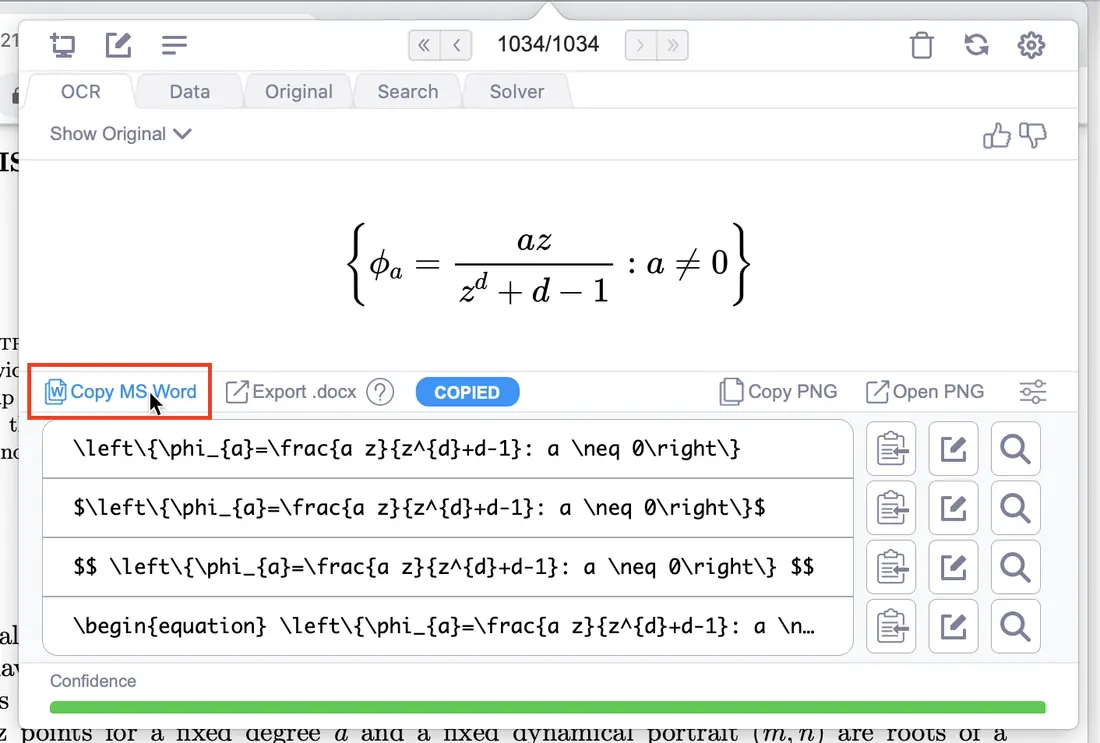Search the double-dollar LaTeX row
This screenshot has width=1100, height=743.
(1015, 567)
